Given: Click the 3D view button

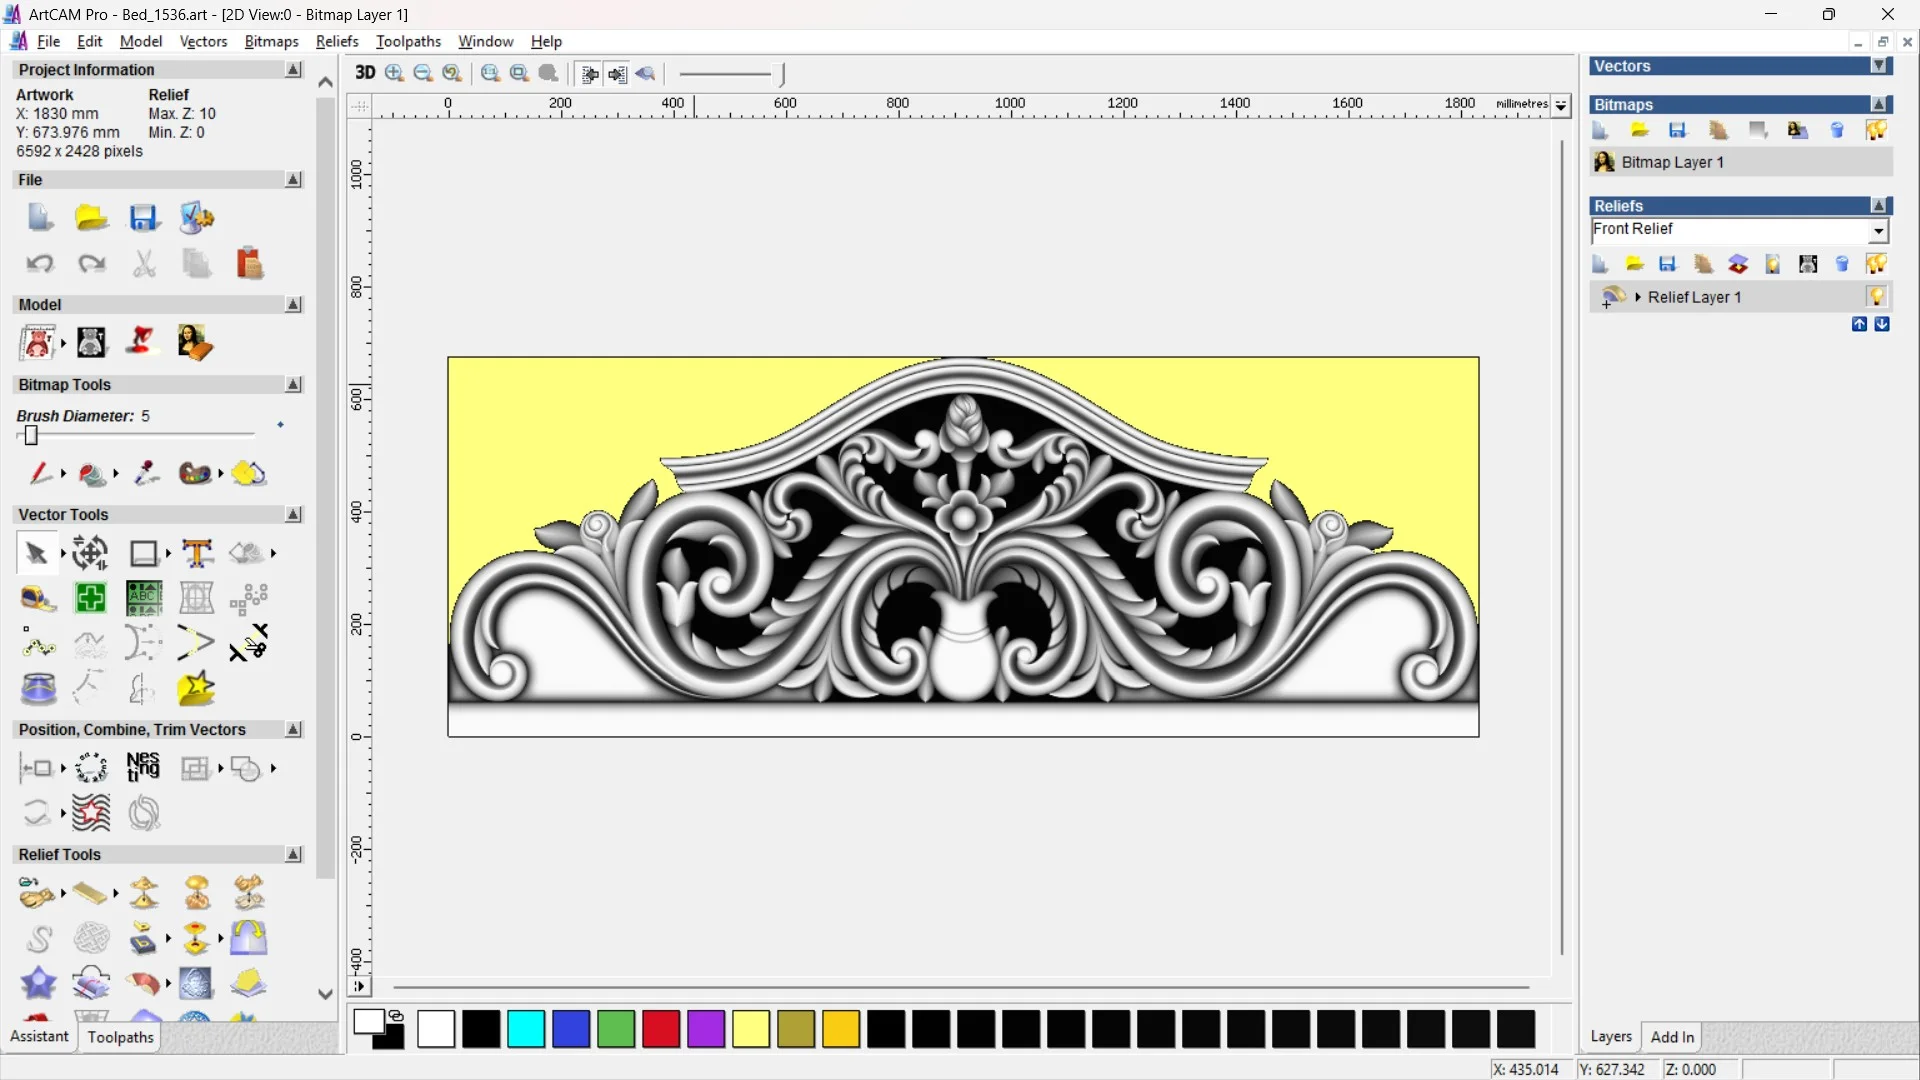Looking at the screenshot, I should [365, 73].
